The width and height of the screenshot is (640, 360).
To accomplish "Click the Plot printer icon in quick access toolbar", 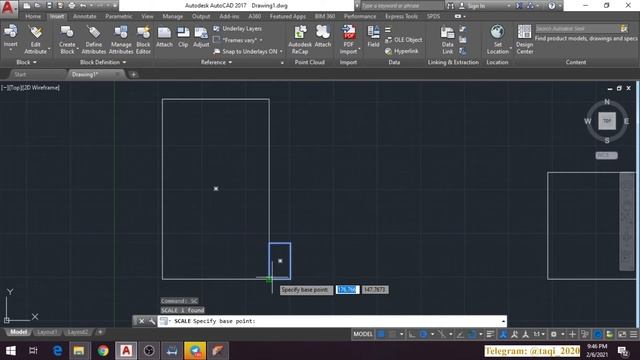I will pos(72,6).
